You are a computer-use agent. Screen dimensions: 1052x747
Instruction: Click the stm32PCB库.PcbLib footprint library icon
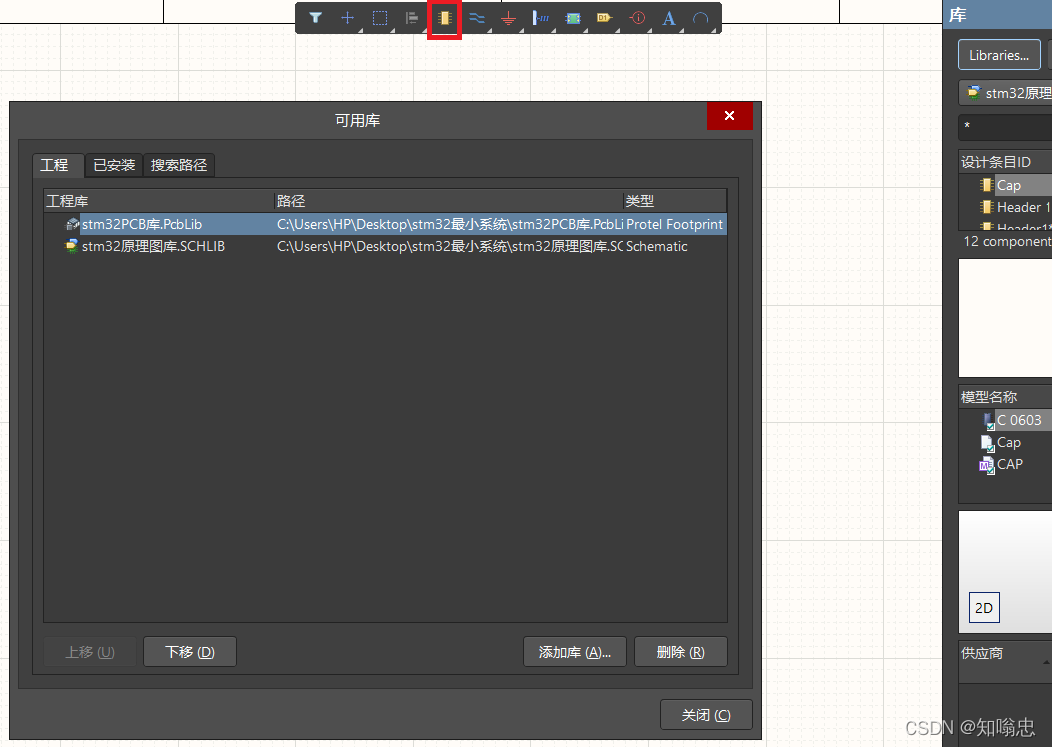point(72,224)
